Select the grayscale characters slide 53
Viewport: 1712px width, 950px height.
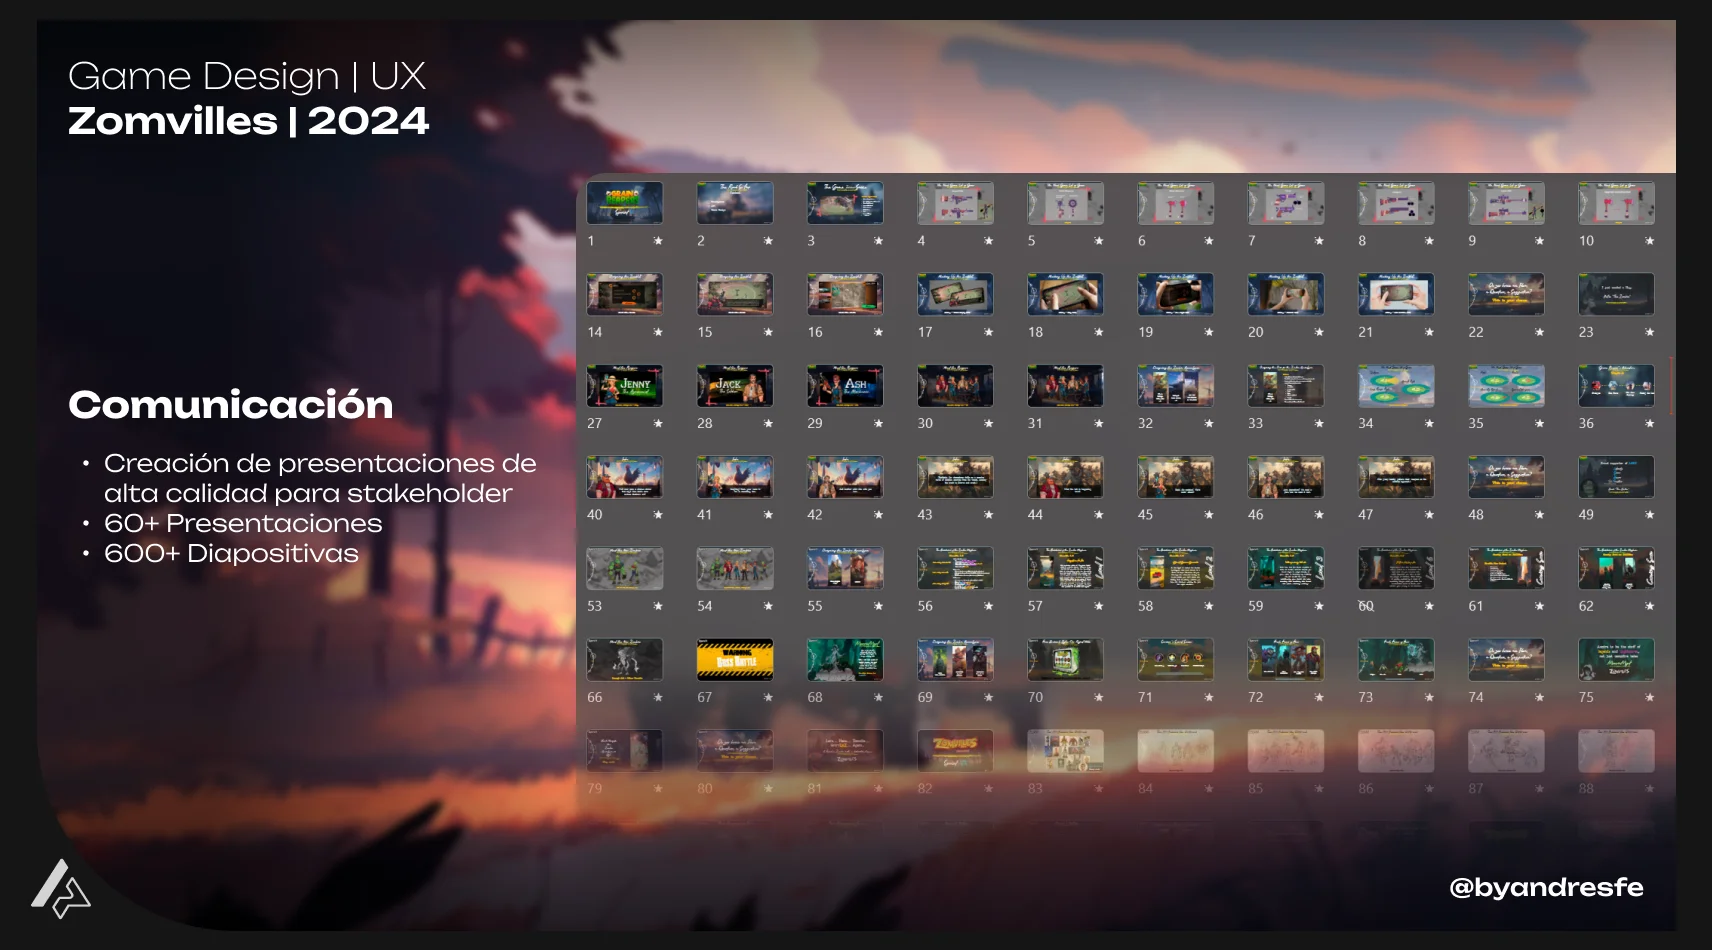(x=625, y=568)
